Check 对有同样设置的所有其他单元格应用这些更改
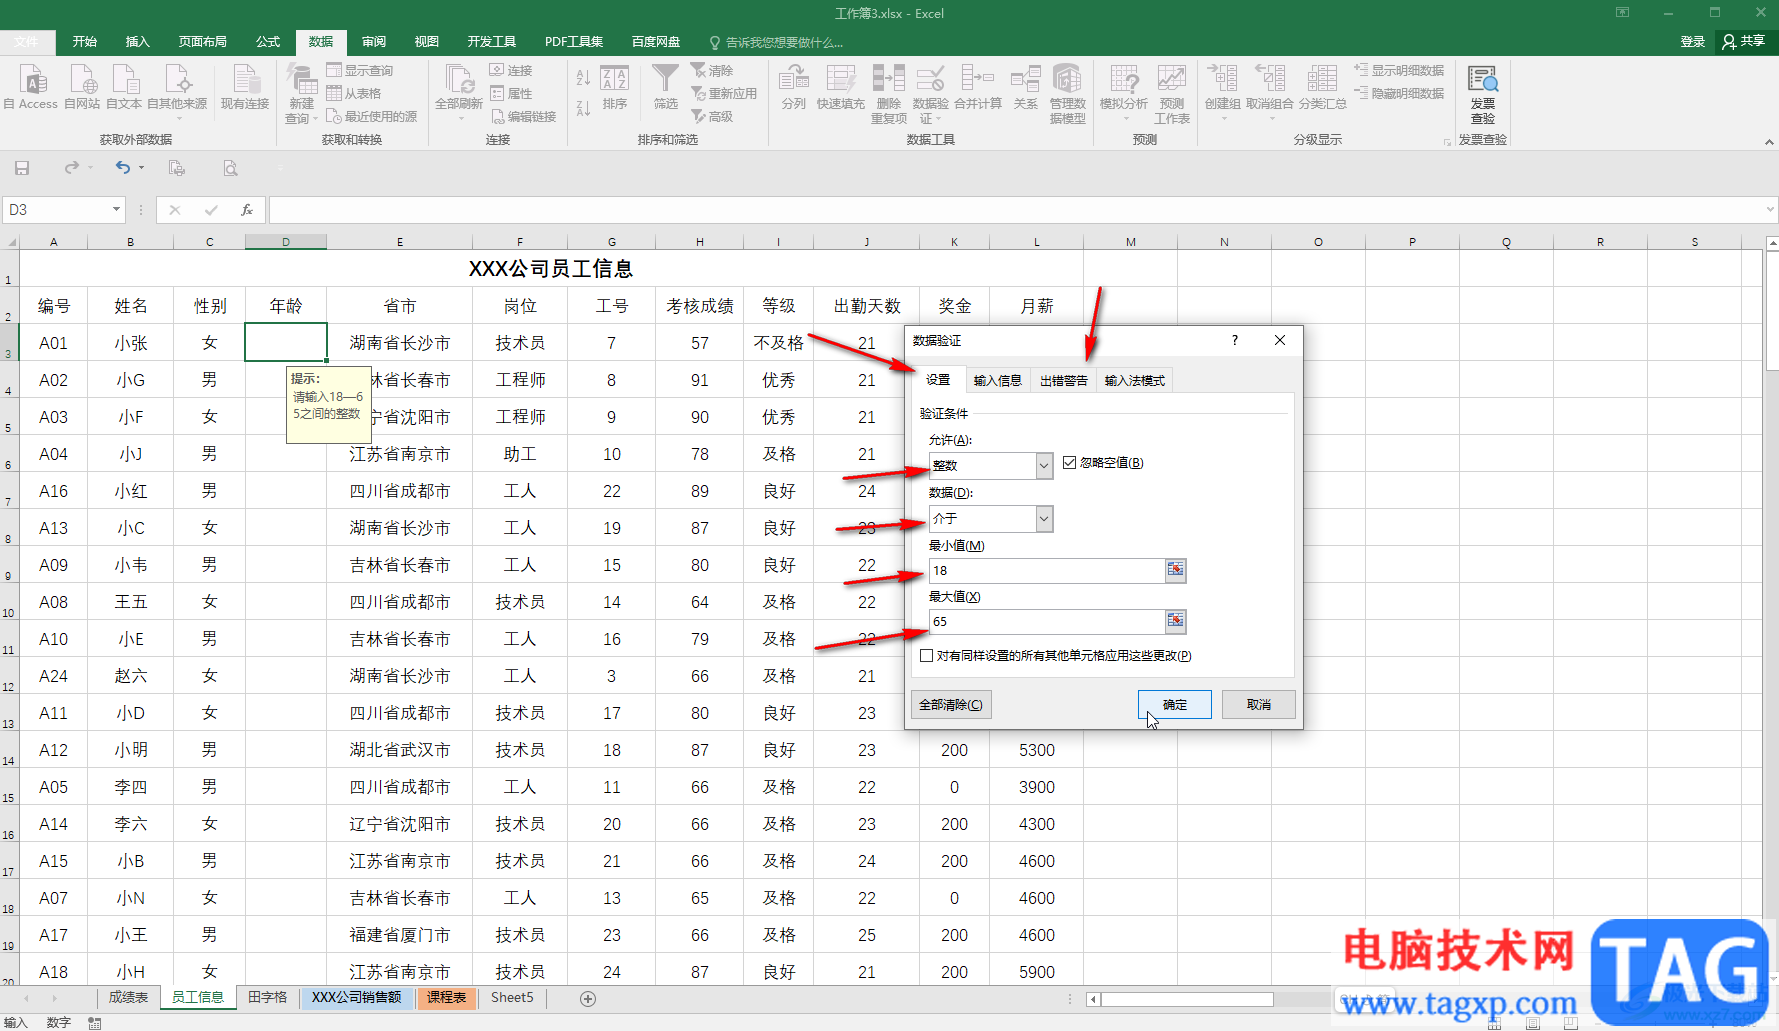Viewport: 1779px width, 1031px height. click(926, 656)
